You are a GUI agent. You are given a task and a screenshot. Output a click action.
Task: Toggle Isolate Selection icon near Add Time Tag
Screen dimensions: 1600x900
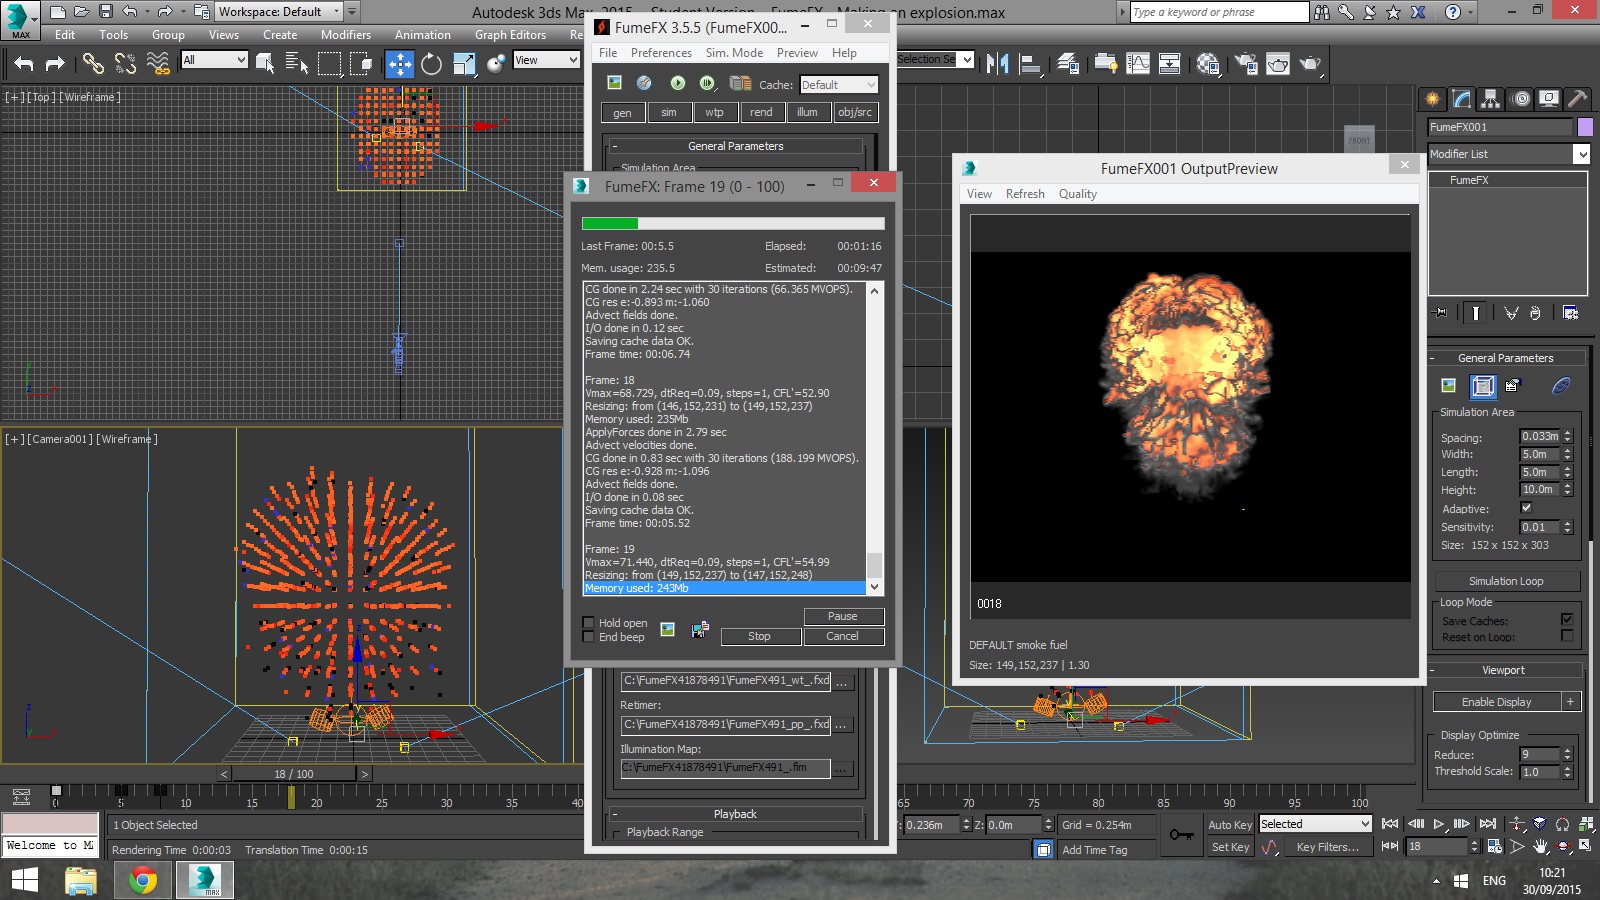click(1044, 849)
